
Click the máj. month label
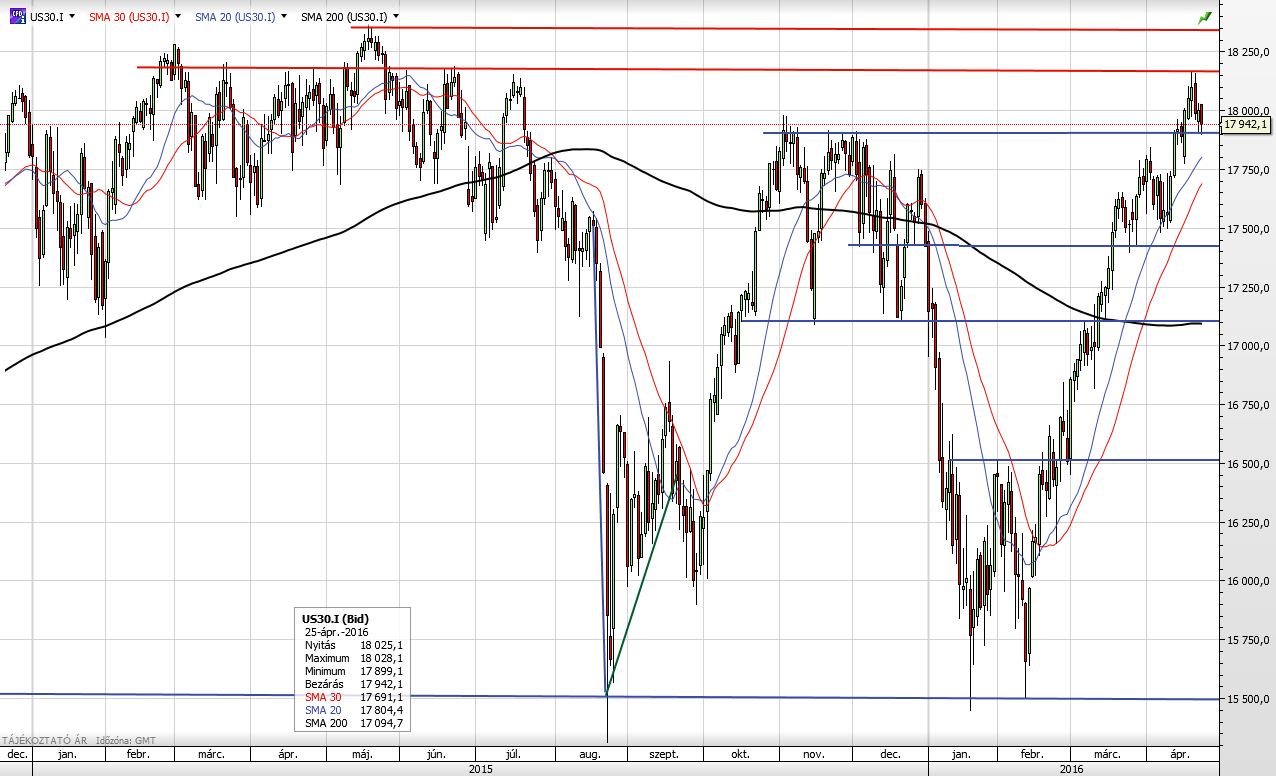click(x=361, y=755)
